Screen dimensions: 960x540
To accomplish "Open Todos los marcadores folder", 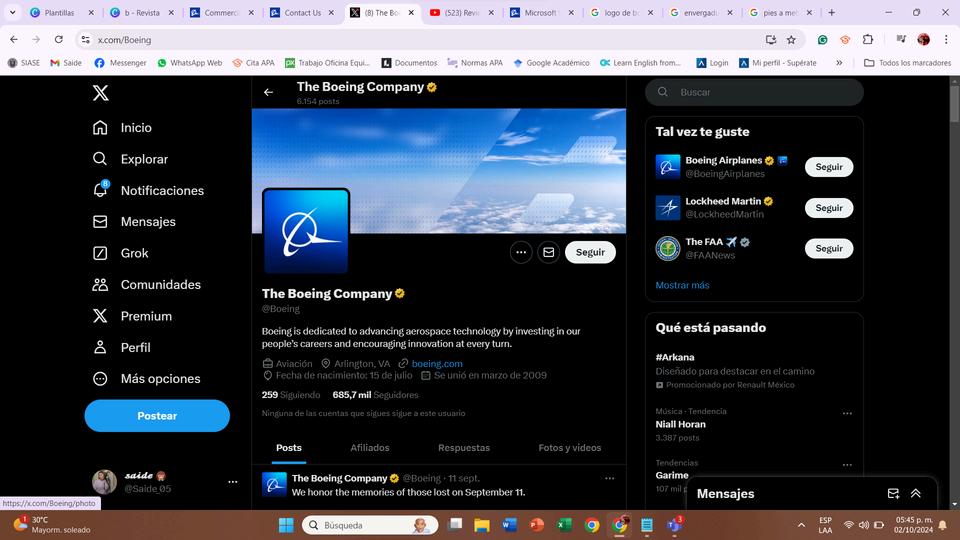I will (x=907, y=62).
